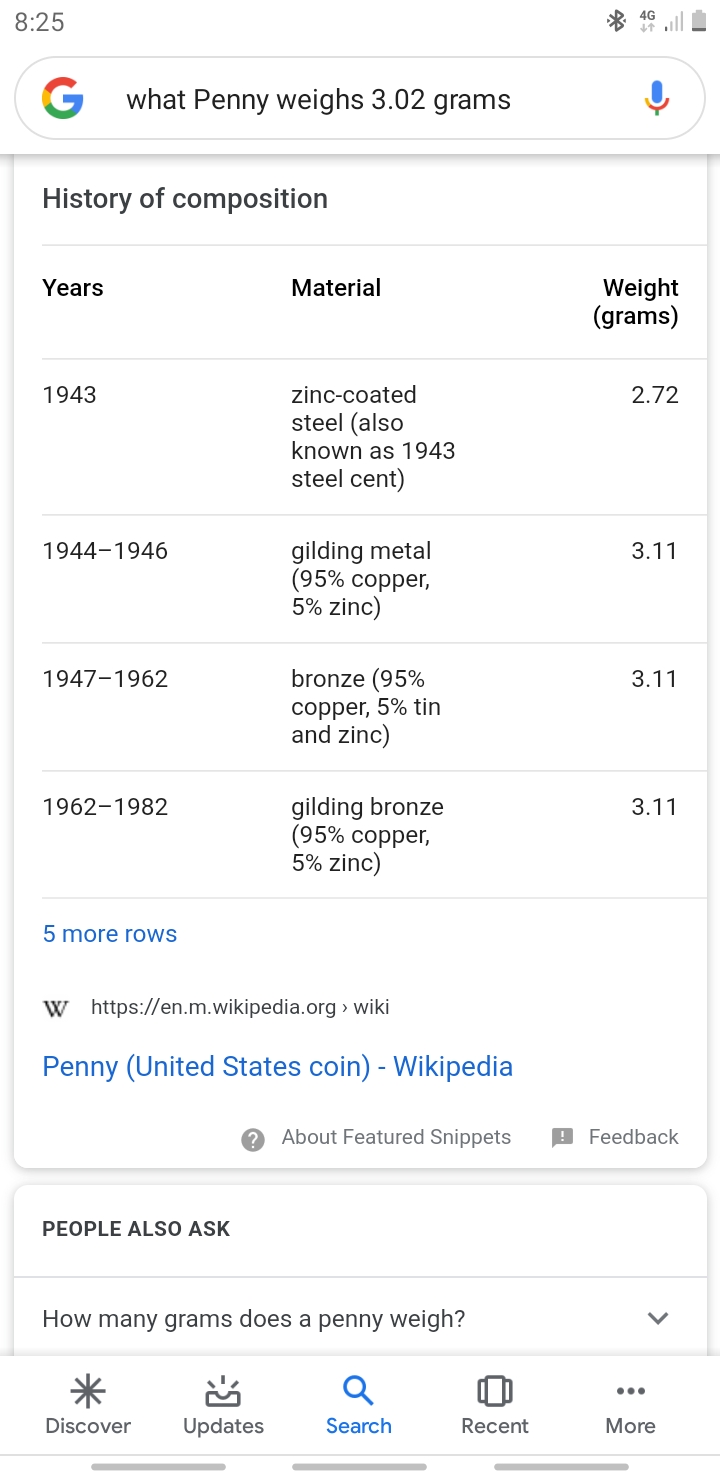The height and width of the screenshot is (1480, 720).
Task: Tap the en.m.wikipedia.org source URL
Action: 240,1007
